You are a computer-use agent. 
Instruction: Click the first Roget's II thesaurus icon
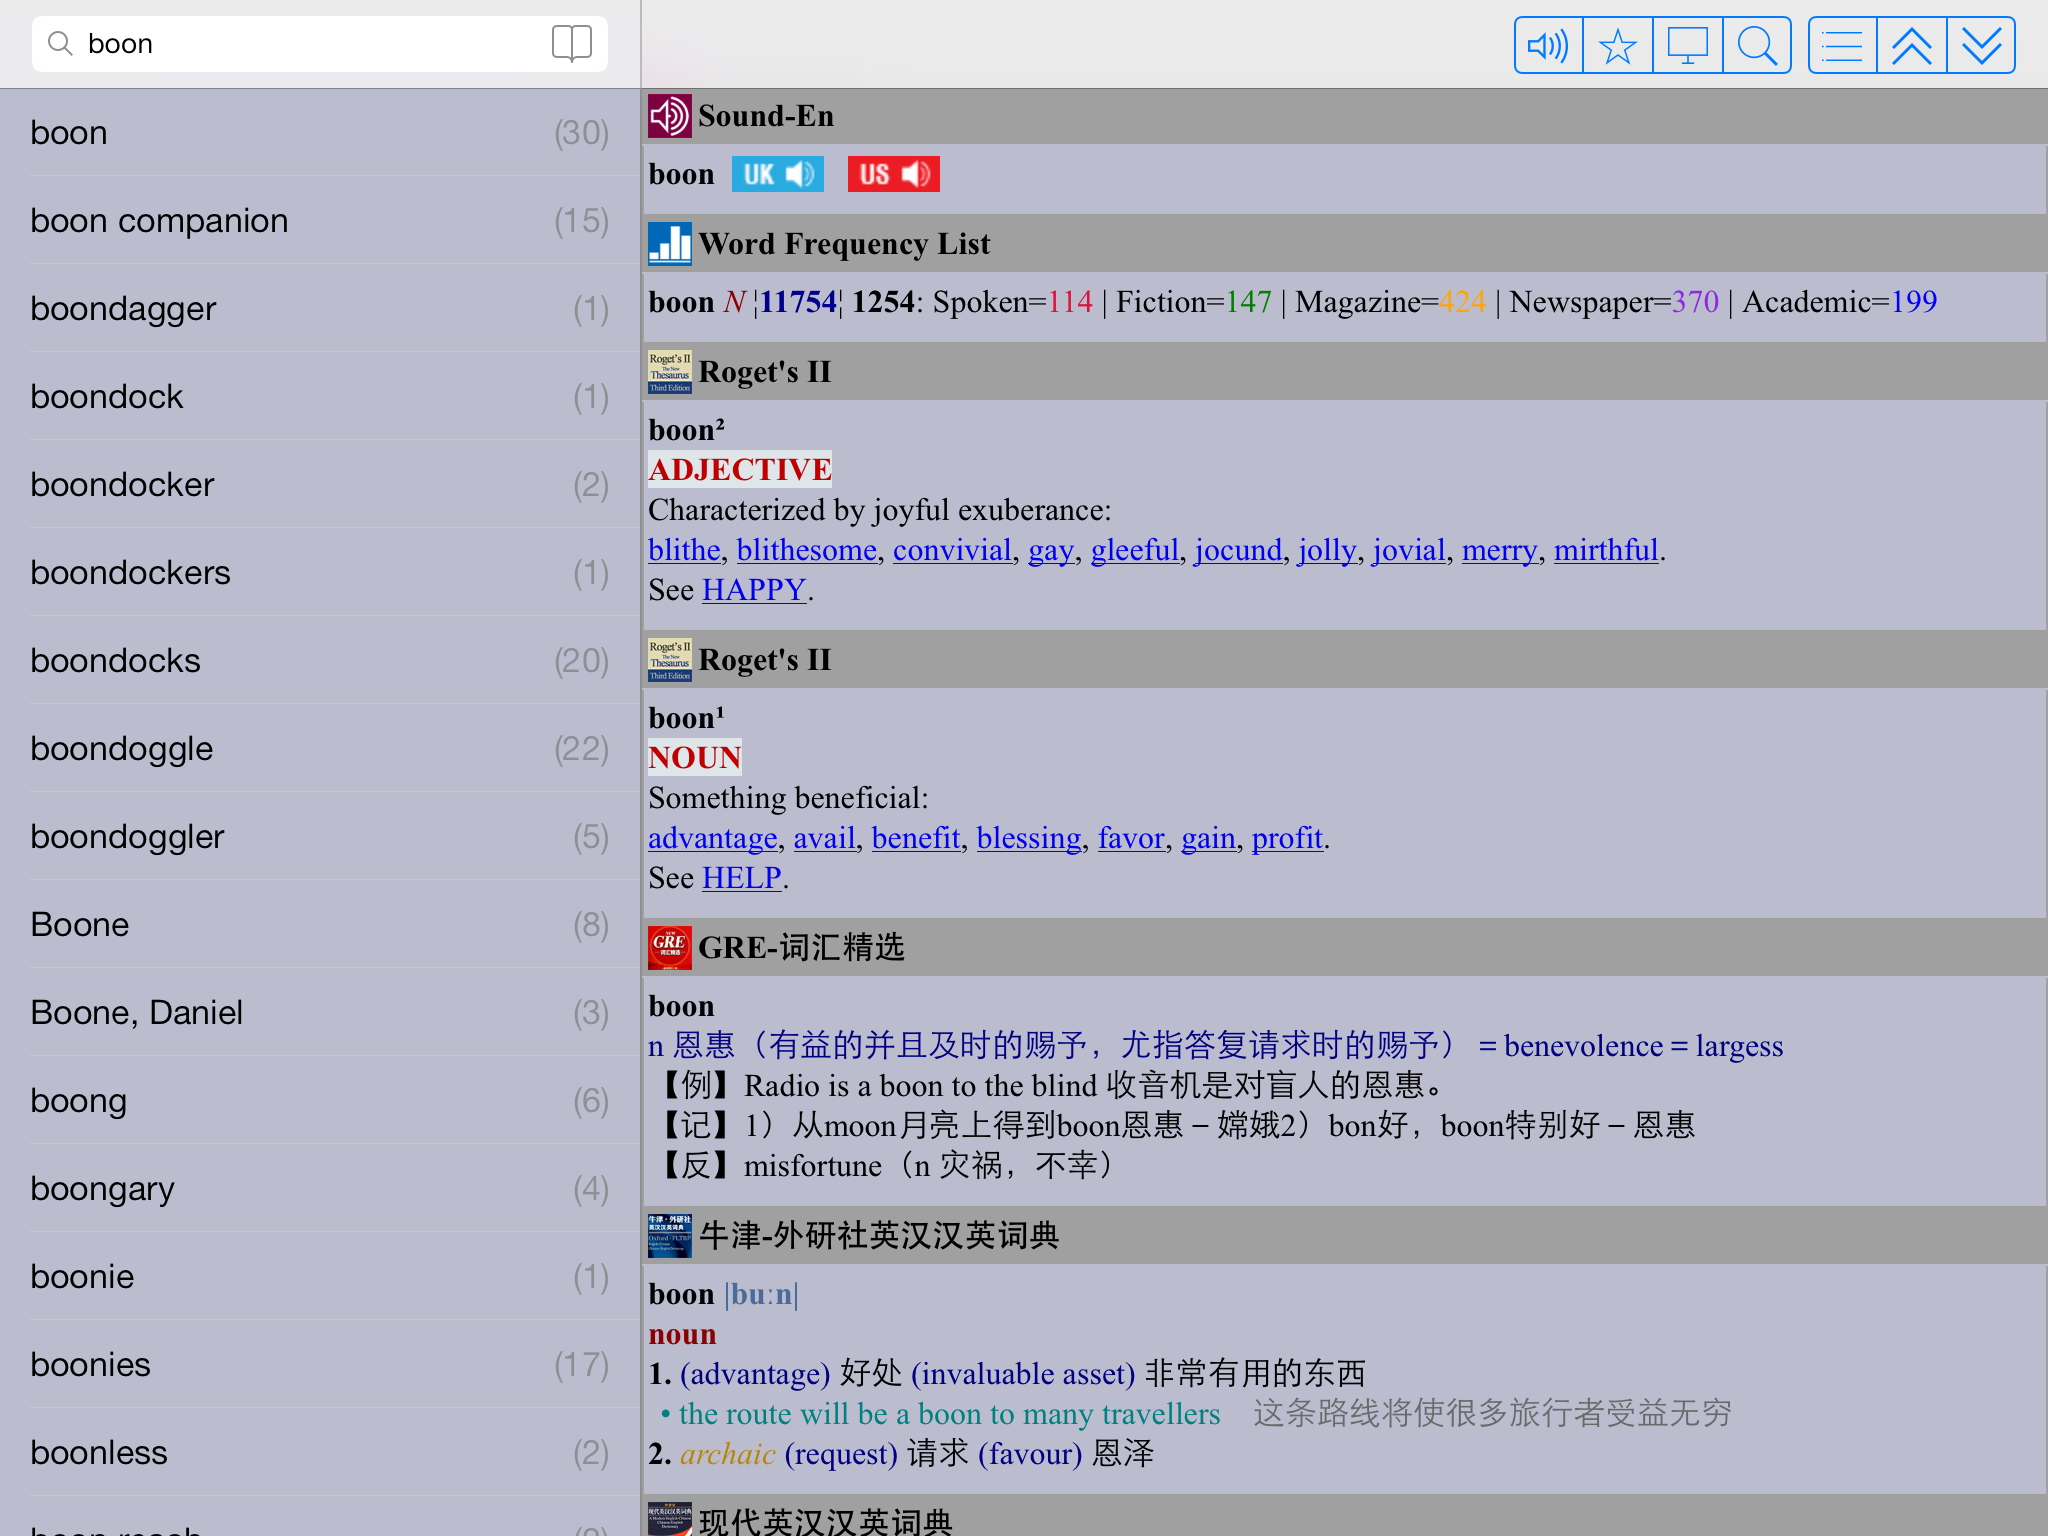(x=669, y=372)
